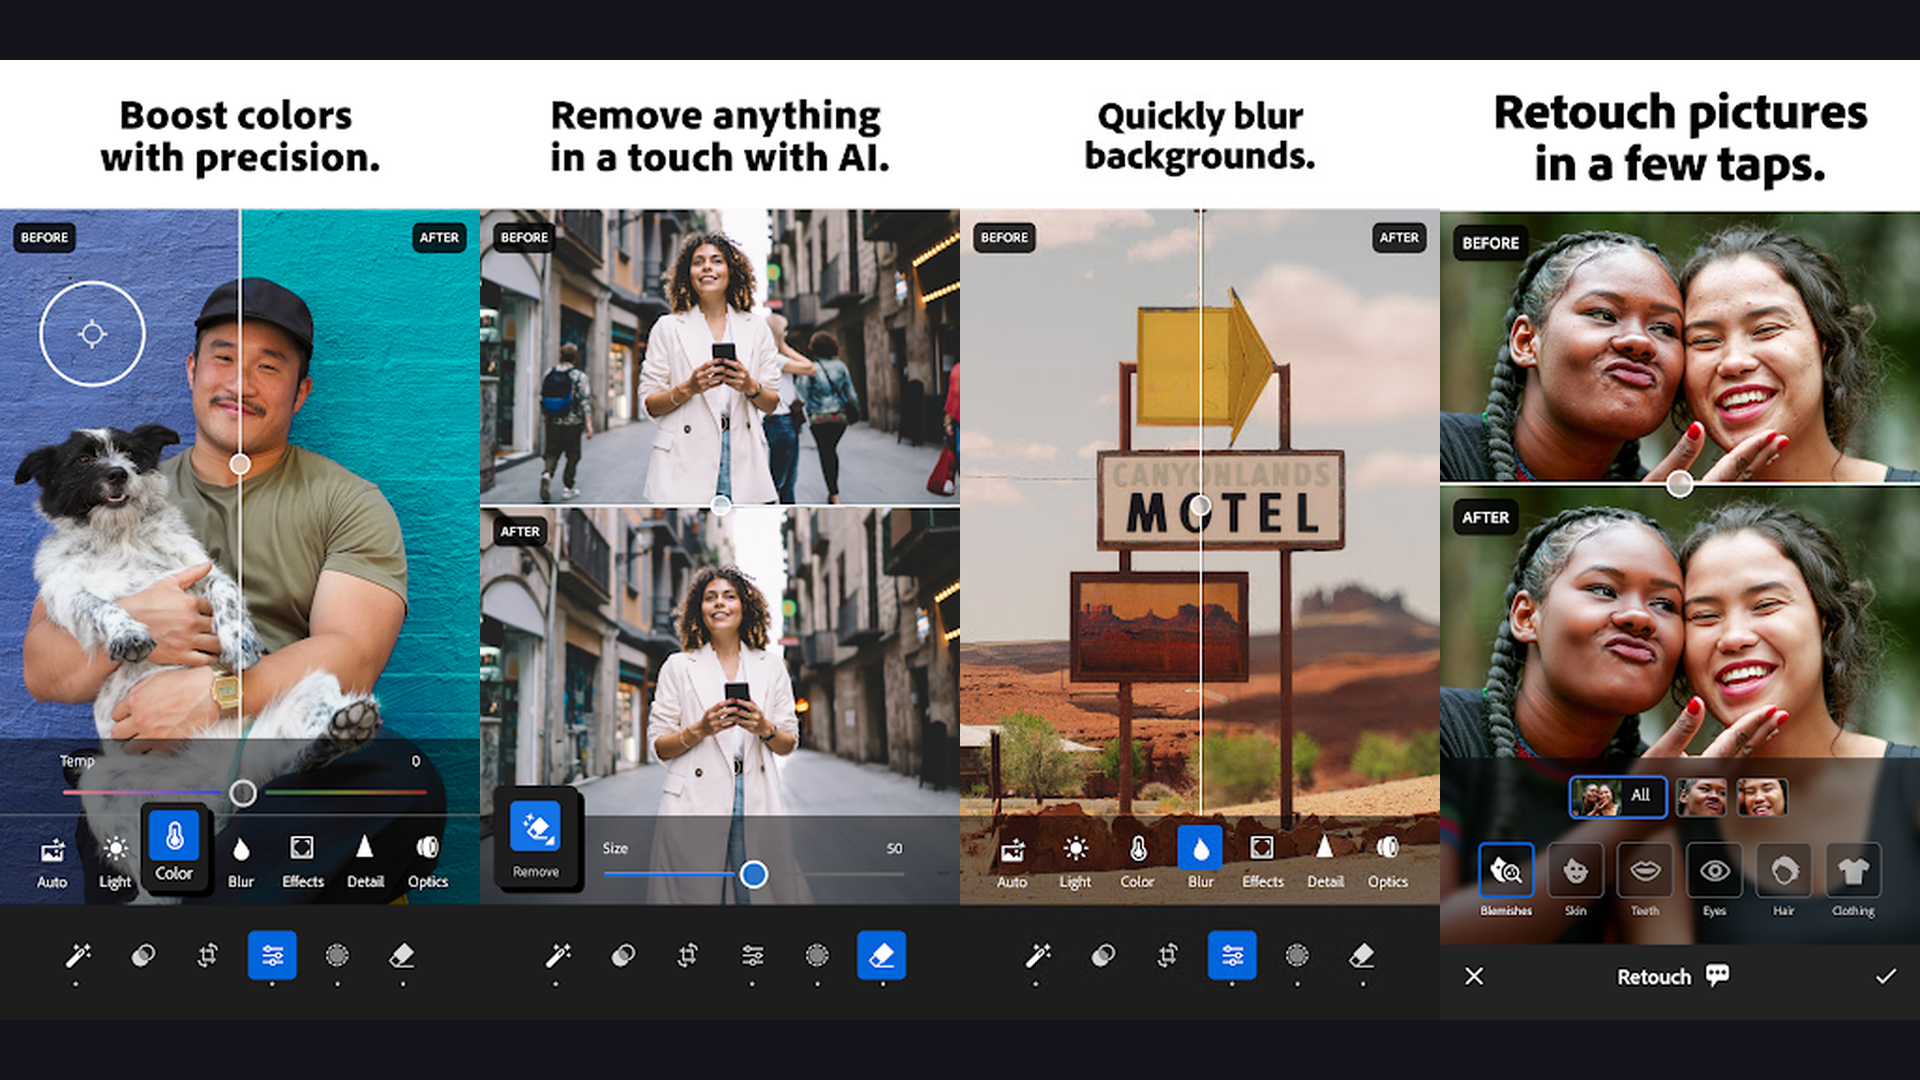This screenshot has width=1920, height=1080.
Task: Confirm Retouch with the checkmark
Action: click(1885, 976)
